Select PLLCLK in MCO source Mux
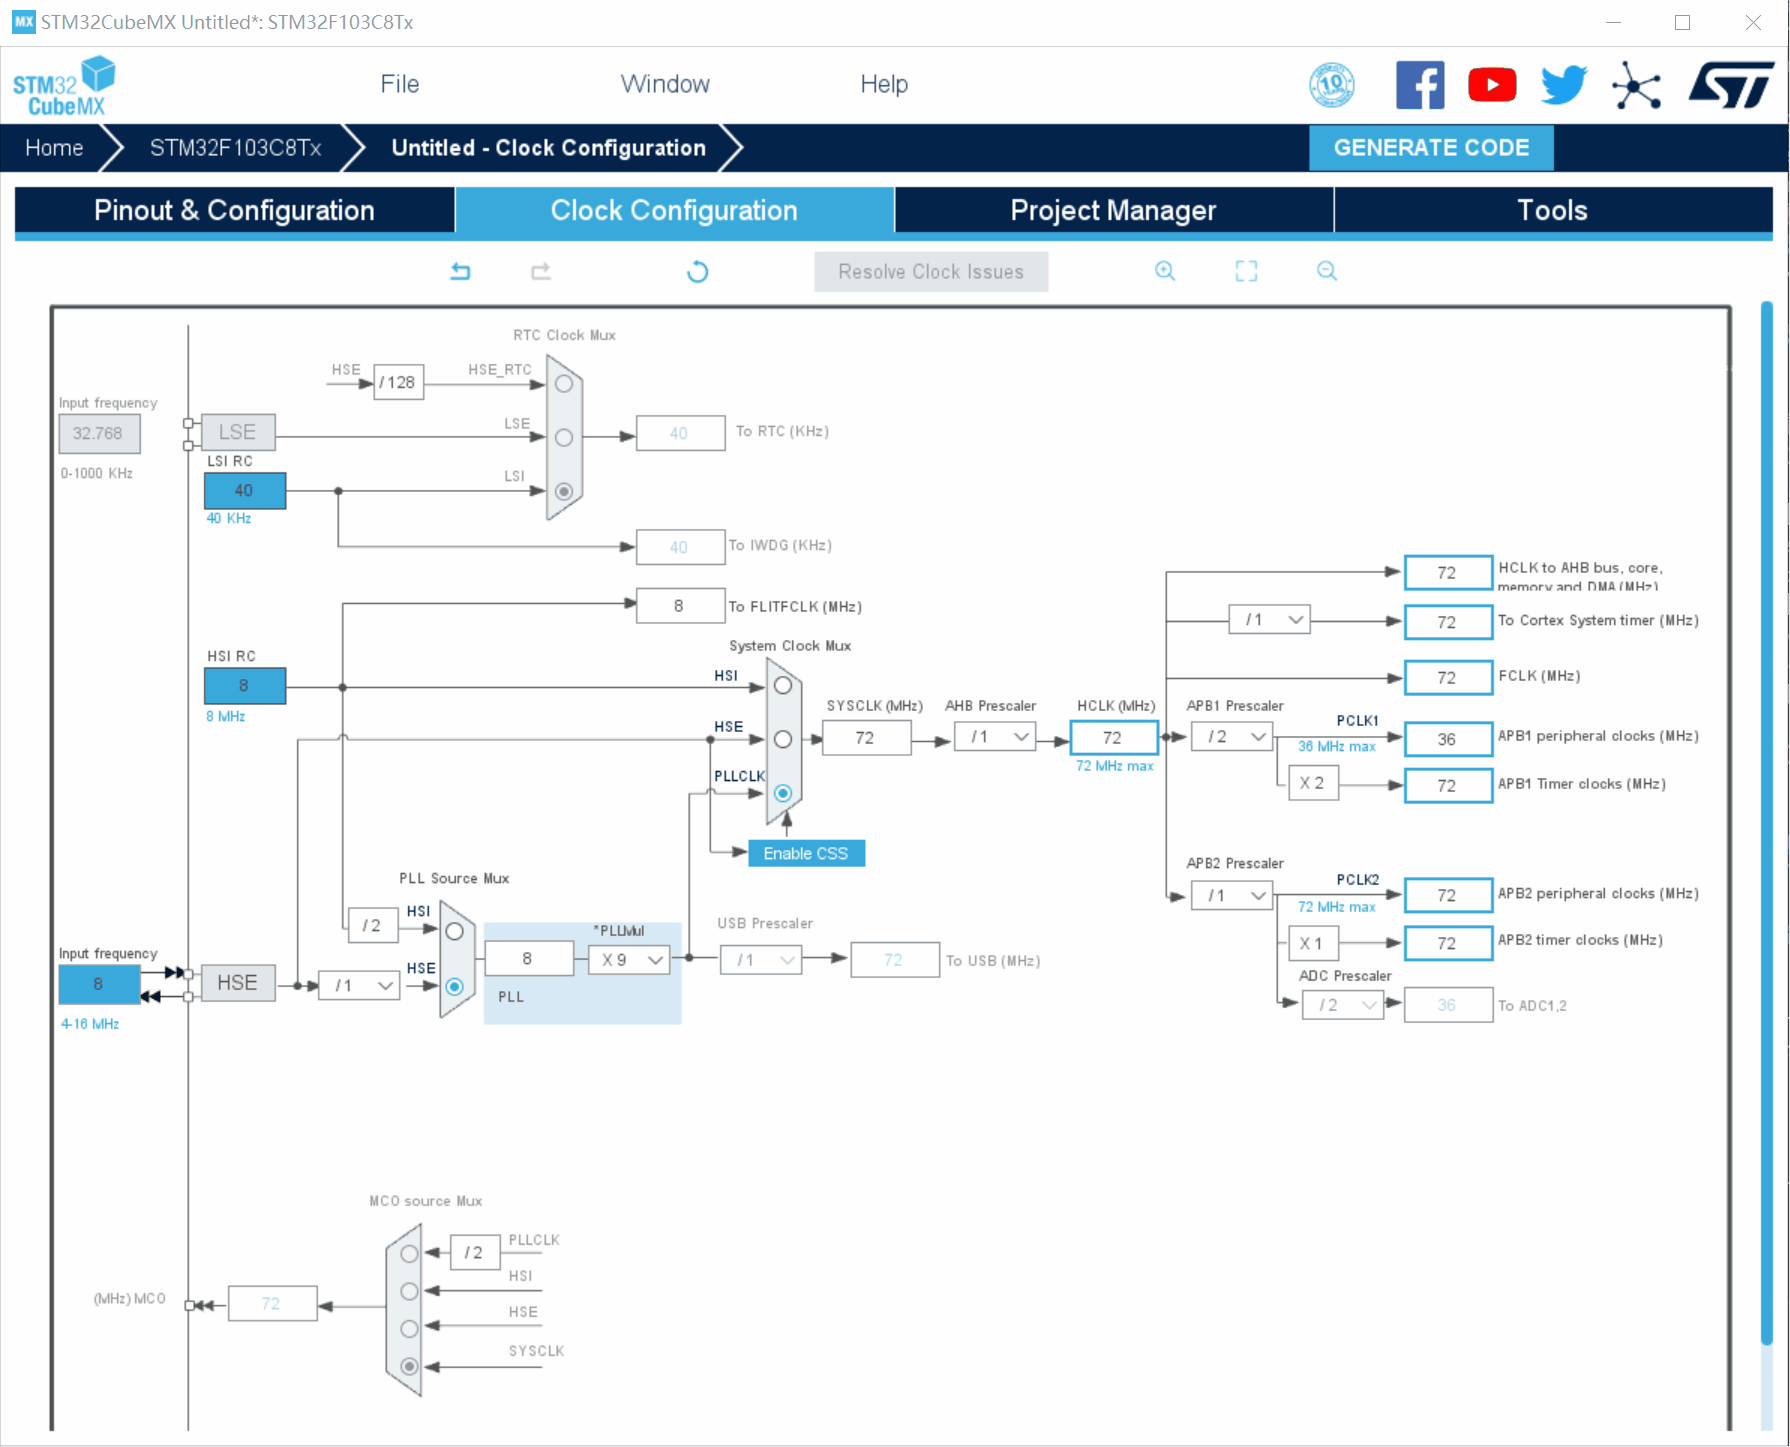The height and width of the screenshot is (1447, 1790). [409, 1254]
